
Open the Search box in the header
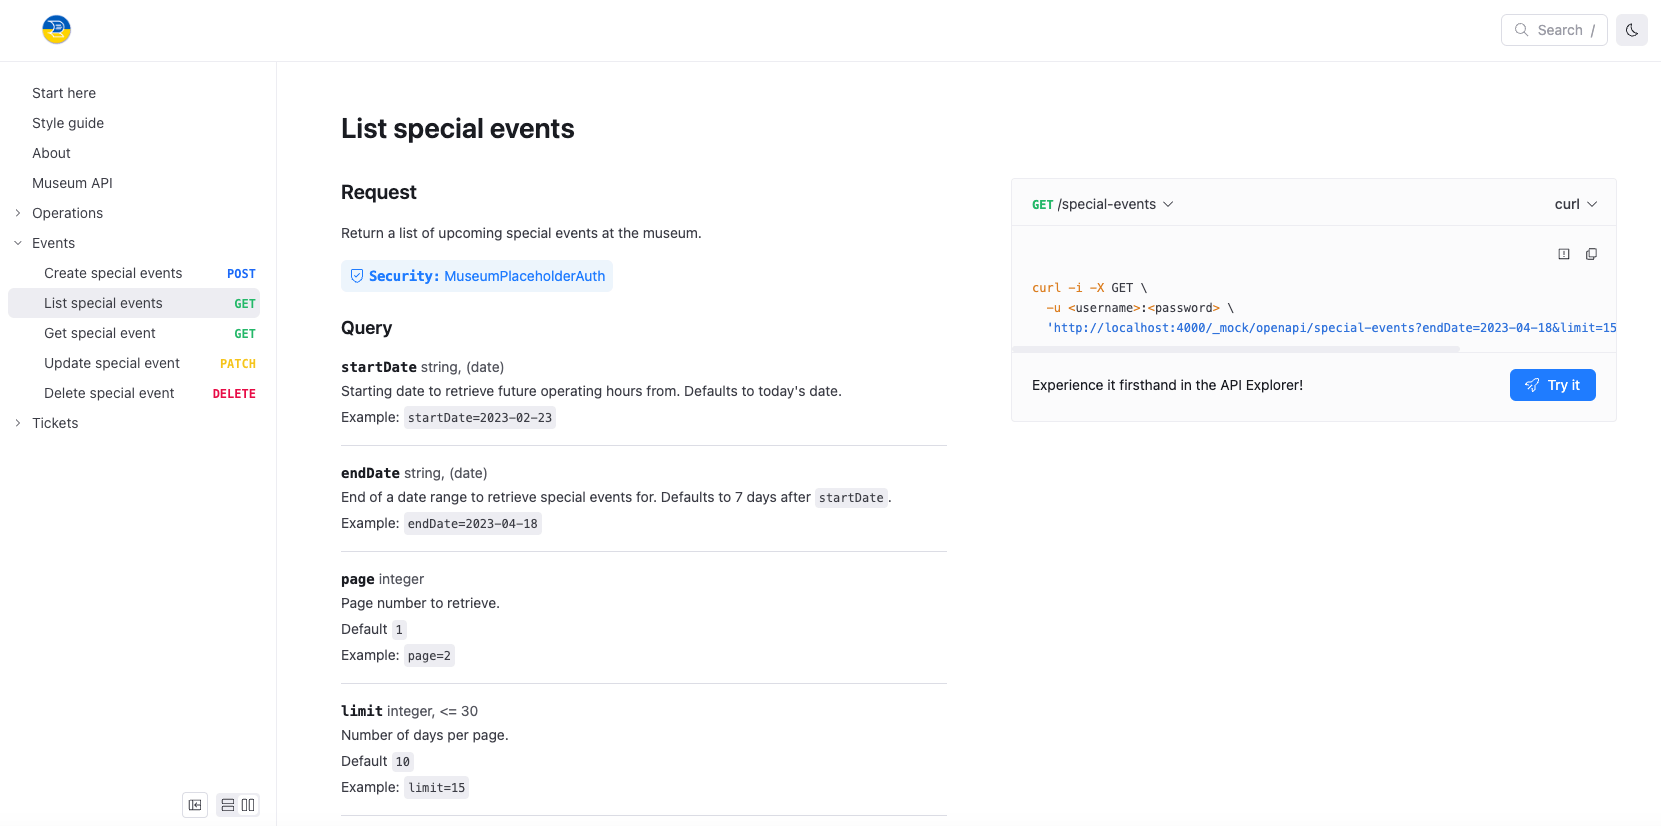(x=1553, y=30)
